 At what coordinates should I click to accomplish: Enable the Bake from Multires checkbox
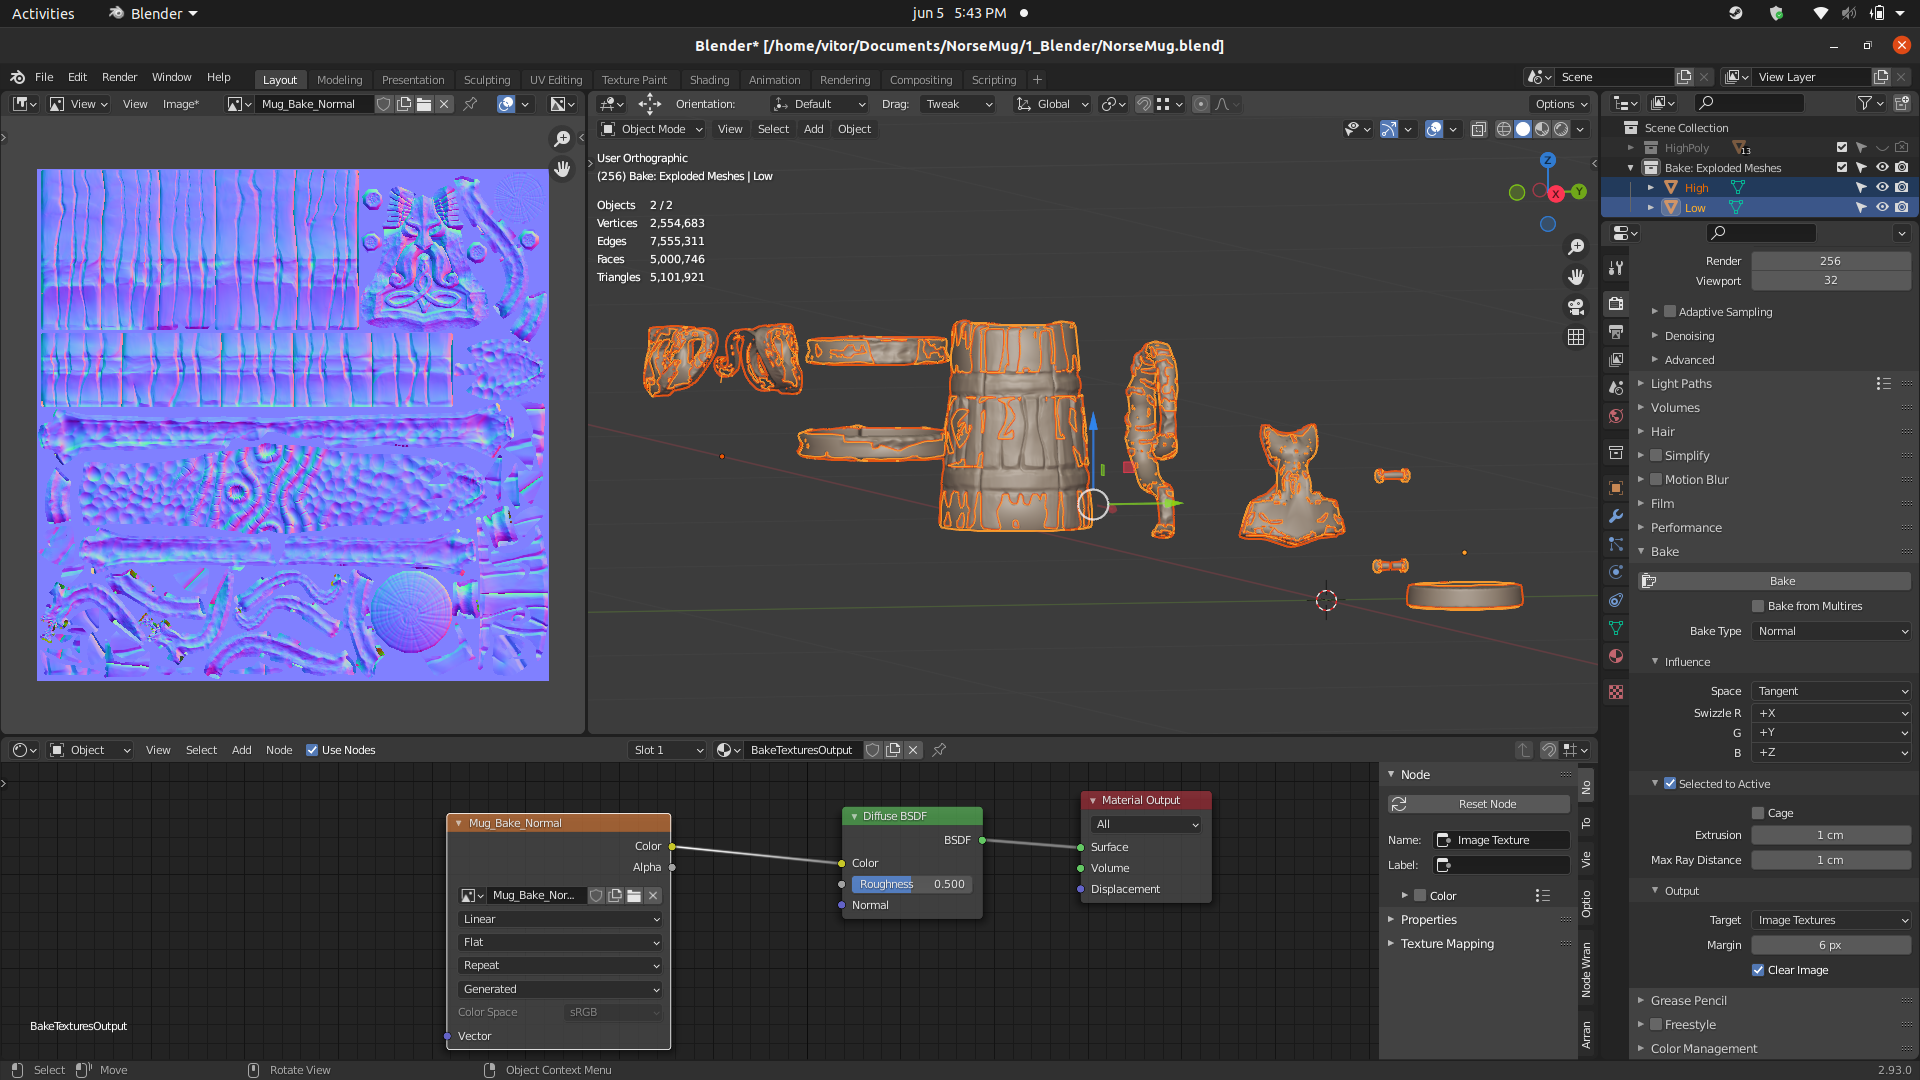1758,606
